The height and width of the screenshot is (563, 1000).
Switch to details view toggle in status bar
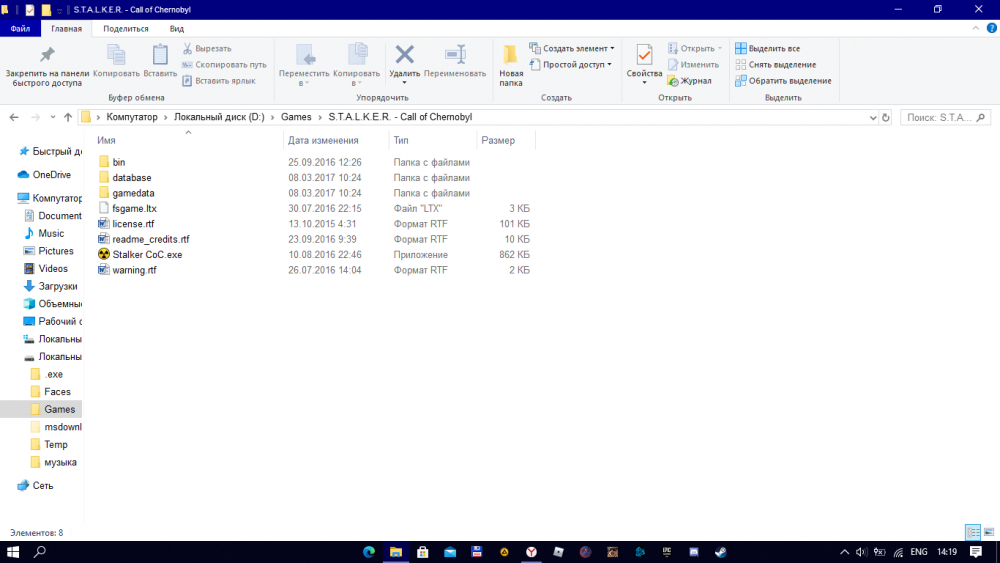coord(973,533)
